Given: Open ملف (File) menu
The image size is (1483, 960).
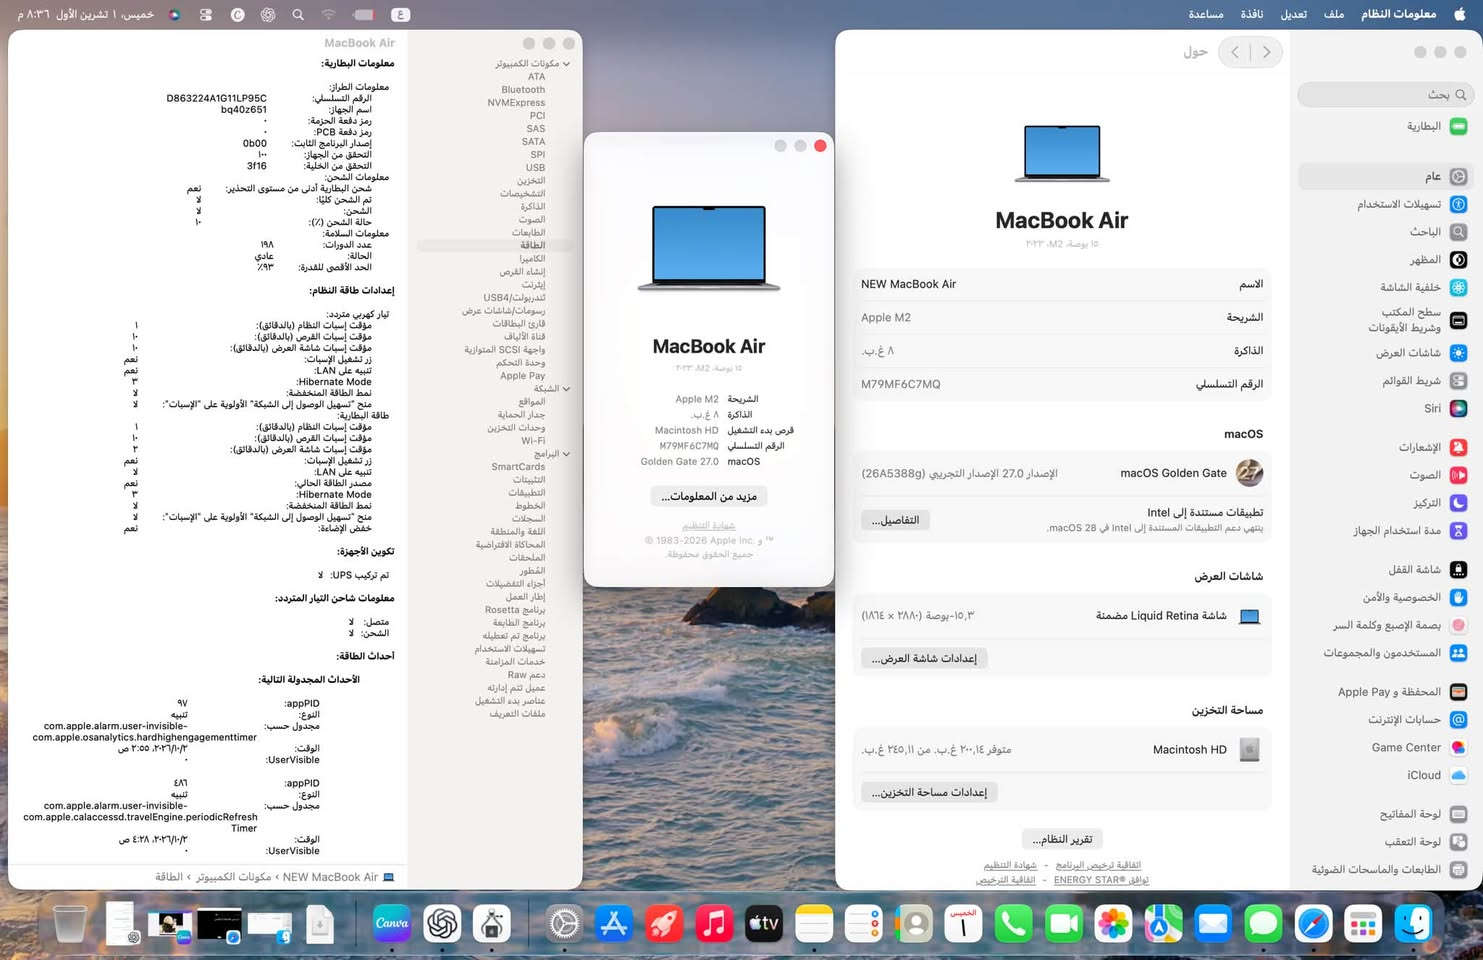Looking at the screenshot, I should [1334, 14].
